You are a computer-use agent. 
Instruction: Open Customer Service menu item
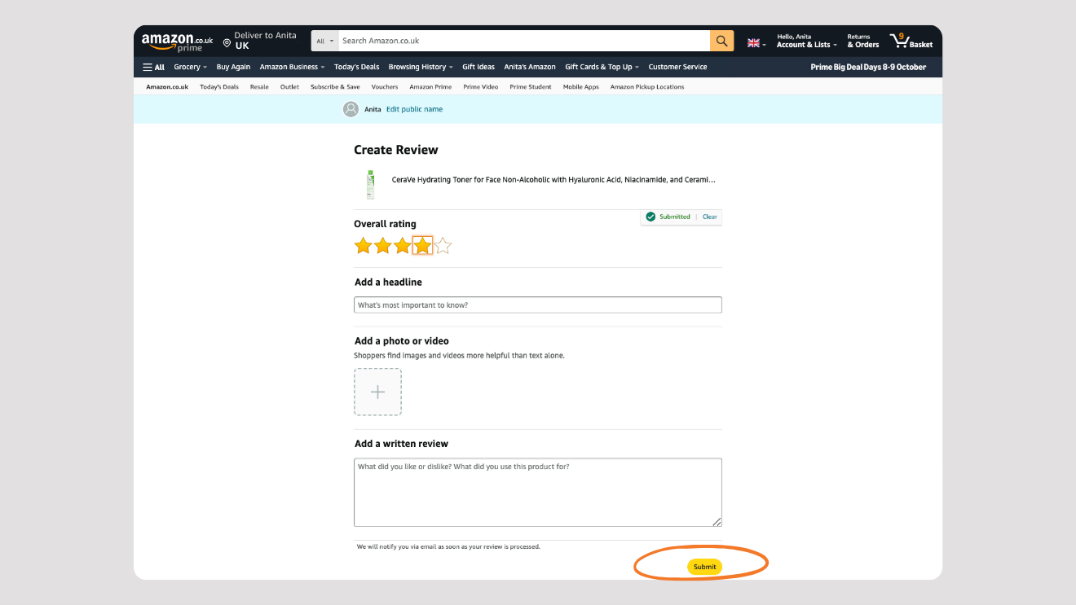pyautogui.click(x=677, y=67)
